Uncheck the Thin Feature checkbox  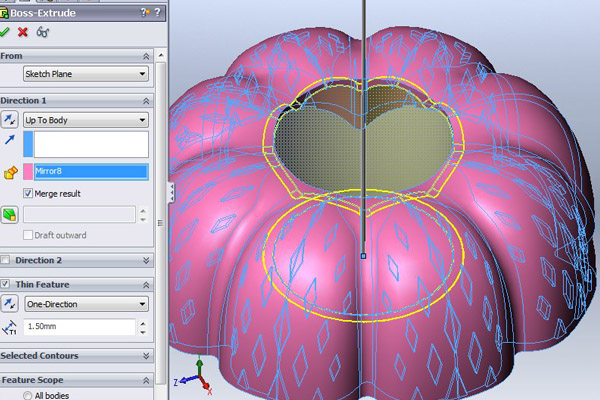pos(5,284)
